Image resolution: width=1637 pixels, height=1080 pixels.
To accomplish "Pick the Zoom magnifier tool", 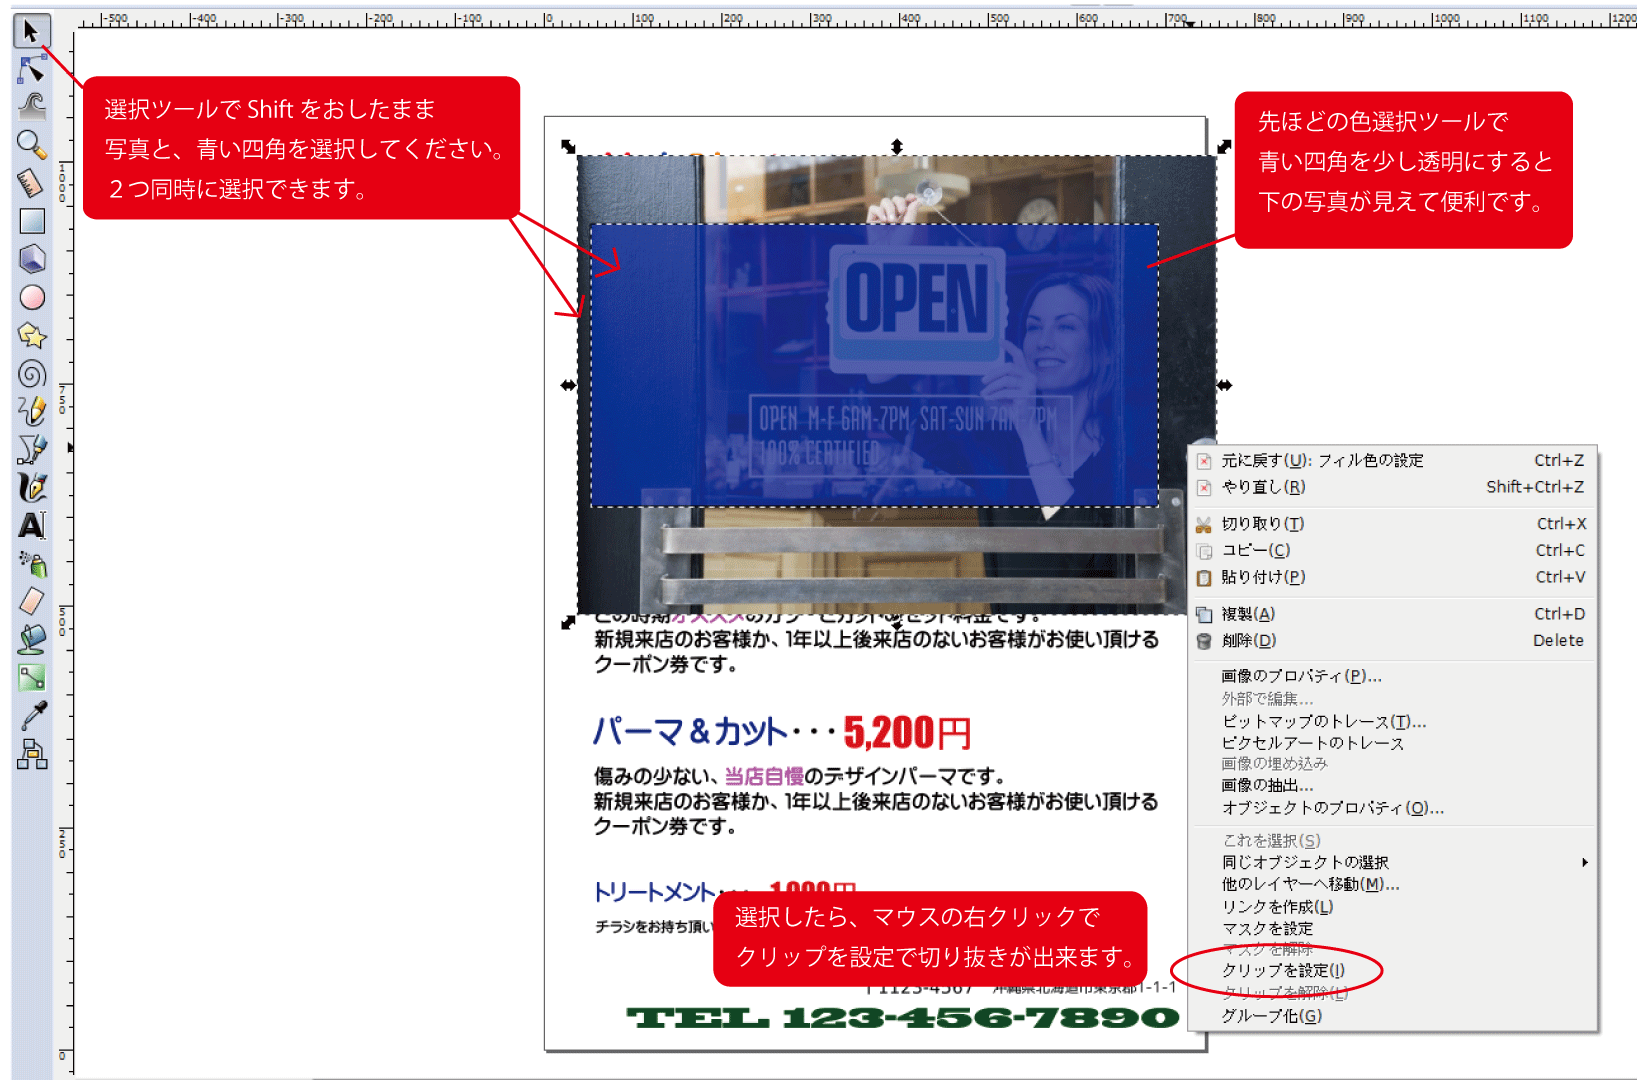I will pyautogui.click(x=31, y=145).
